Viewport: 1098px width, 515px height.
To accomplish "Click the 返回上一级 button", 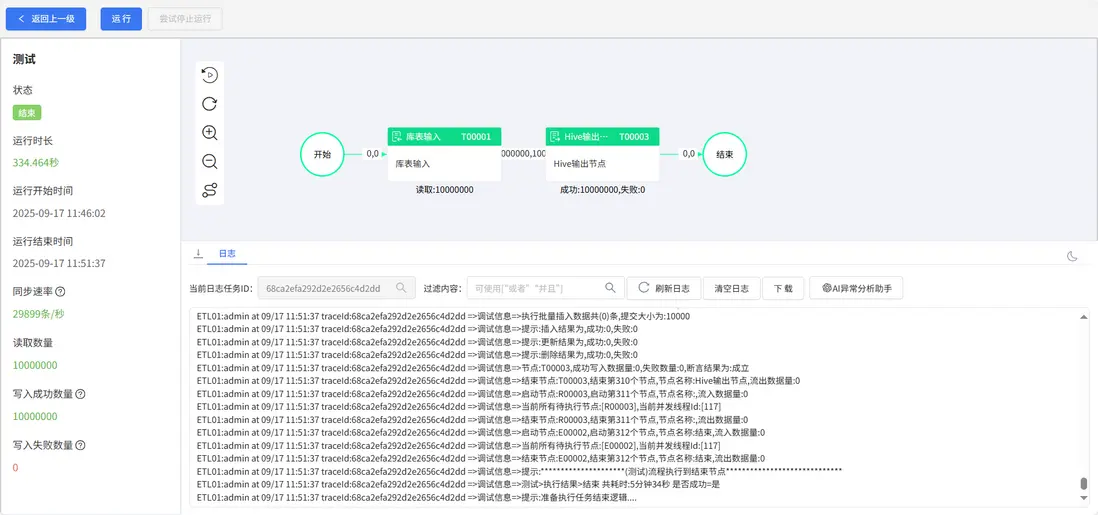I will pyautogui.click(x=46, y=19).
